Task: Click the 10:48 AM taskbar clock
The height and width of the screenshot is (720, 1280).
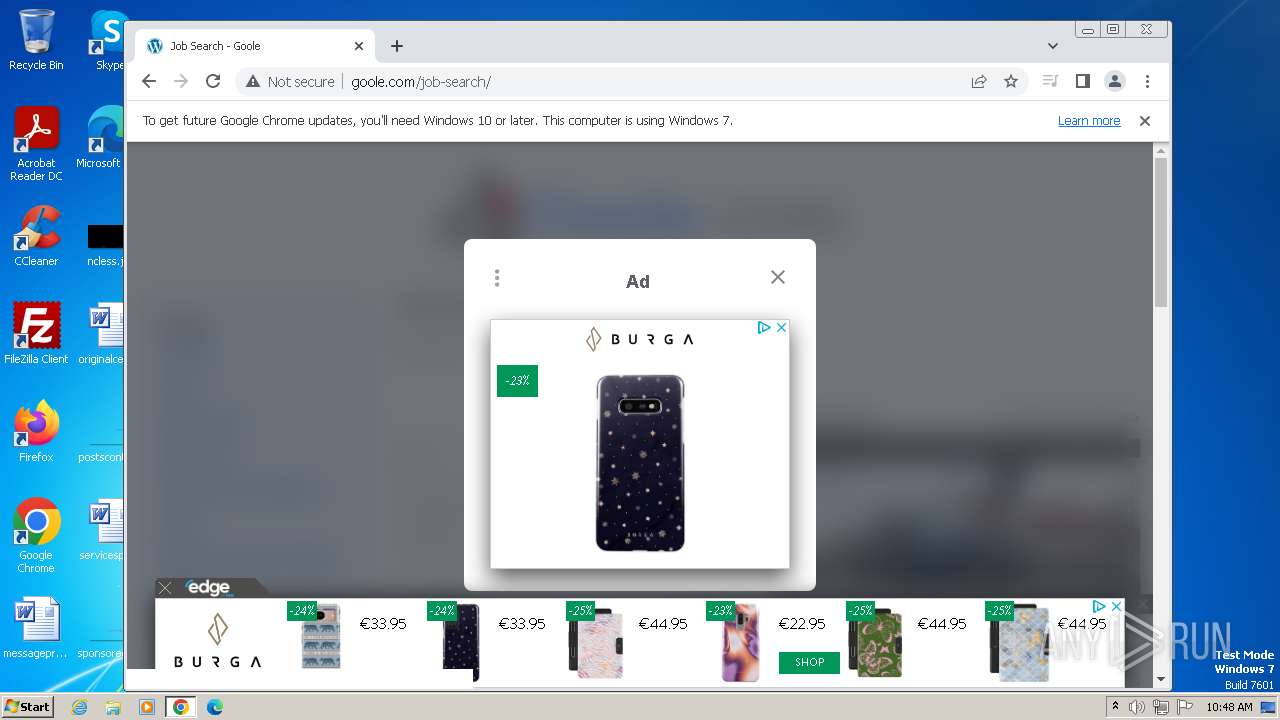Action: click(1229, 707)
